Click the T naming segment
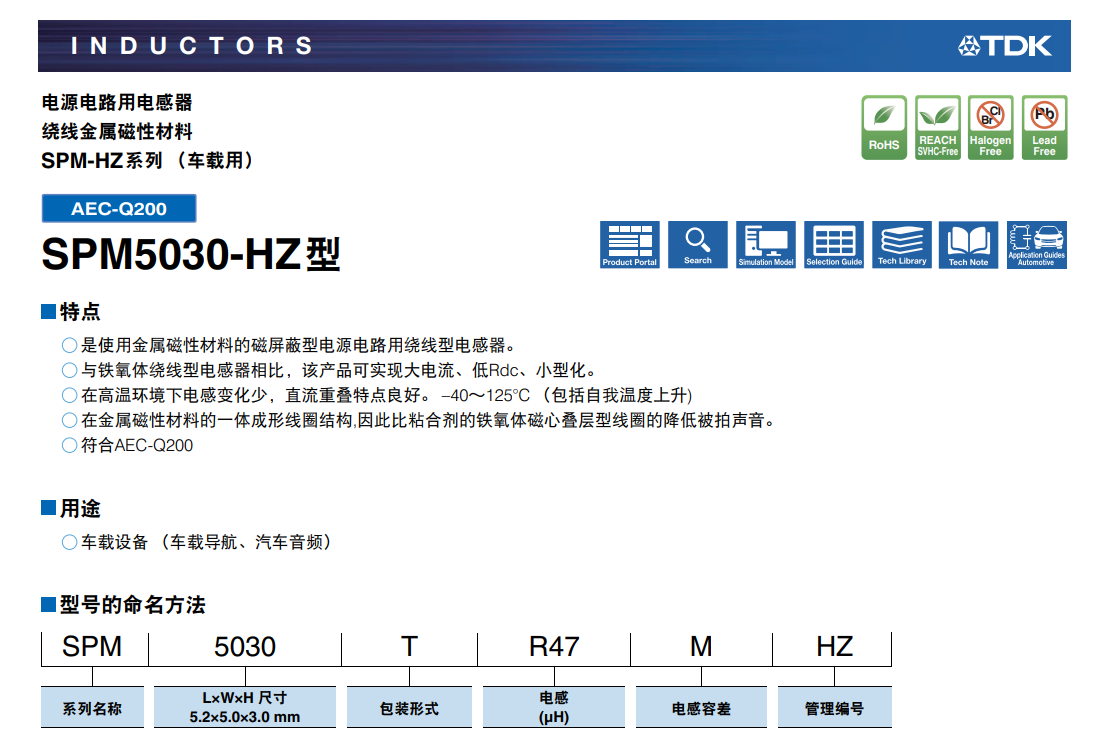This screenshot has height=744, width=1112. pyautogui.click(x=409, y=647)
